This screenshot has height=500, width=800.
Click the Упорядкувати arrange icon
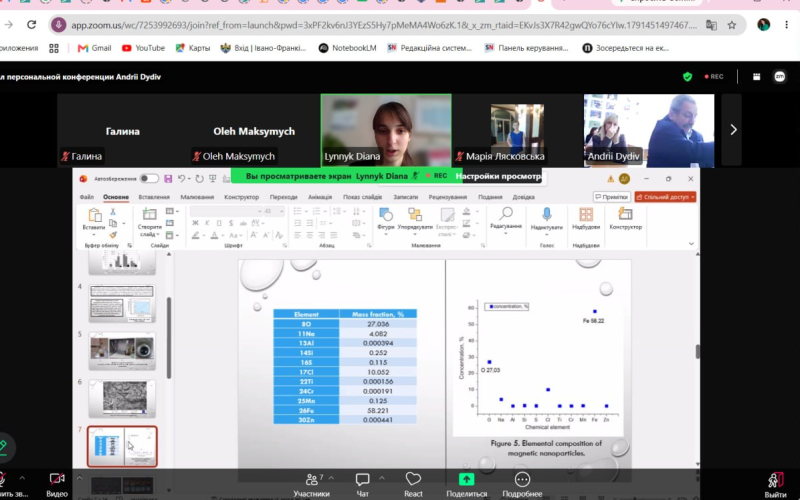(x=415, y=214)
